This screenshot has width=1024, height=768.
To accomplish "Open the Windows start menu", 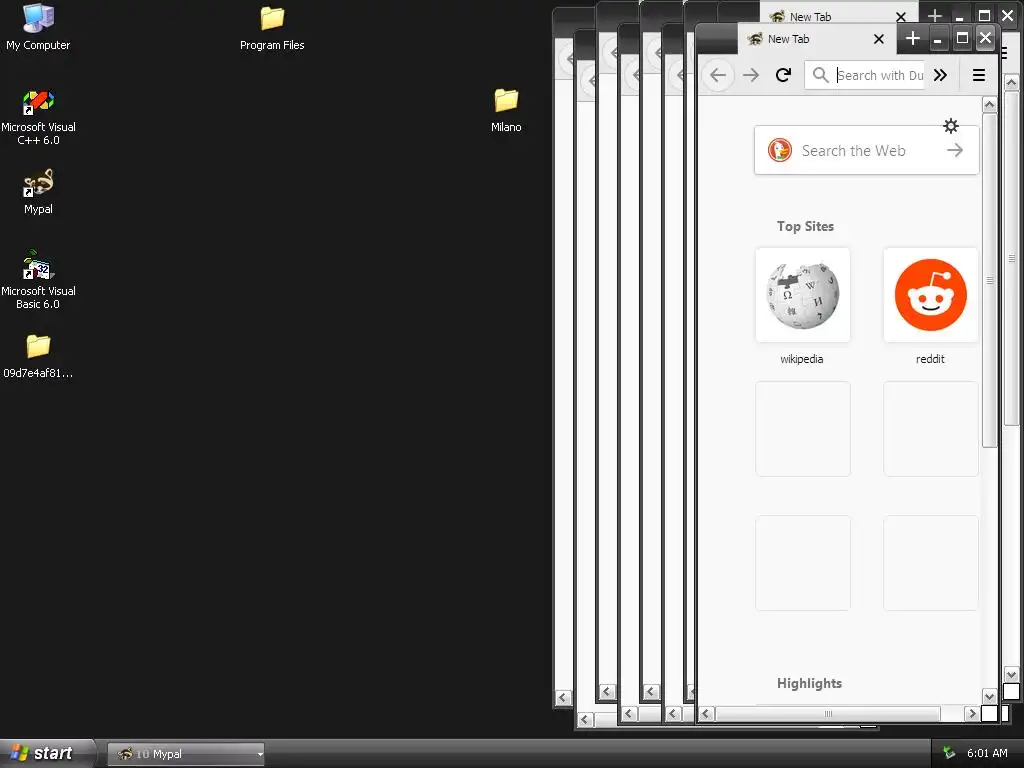I will [47, 754].
